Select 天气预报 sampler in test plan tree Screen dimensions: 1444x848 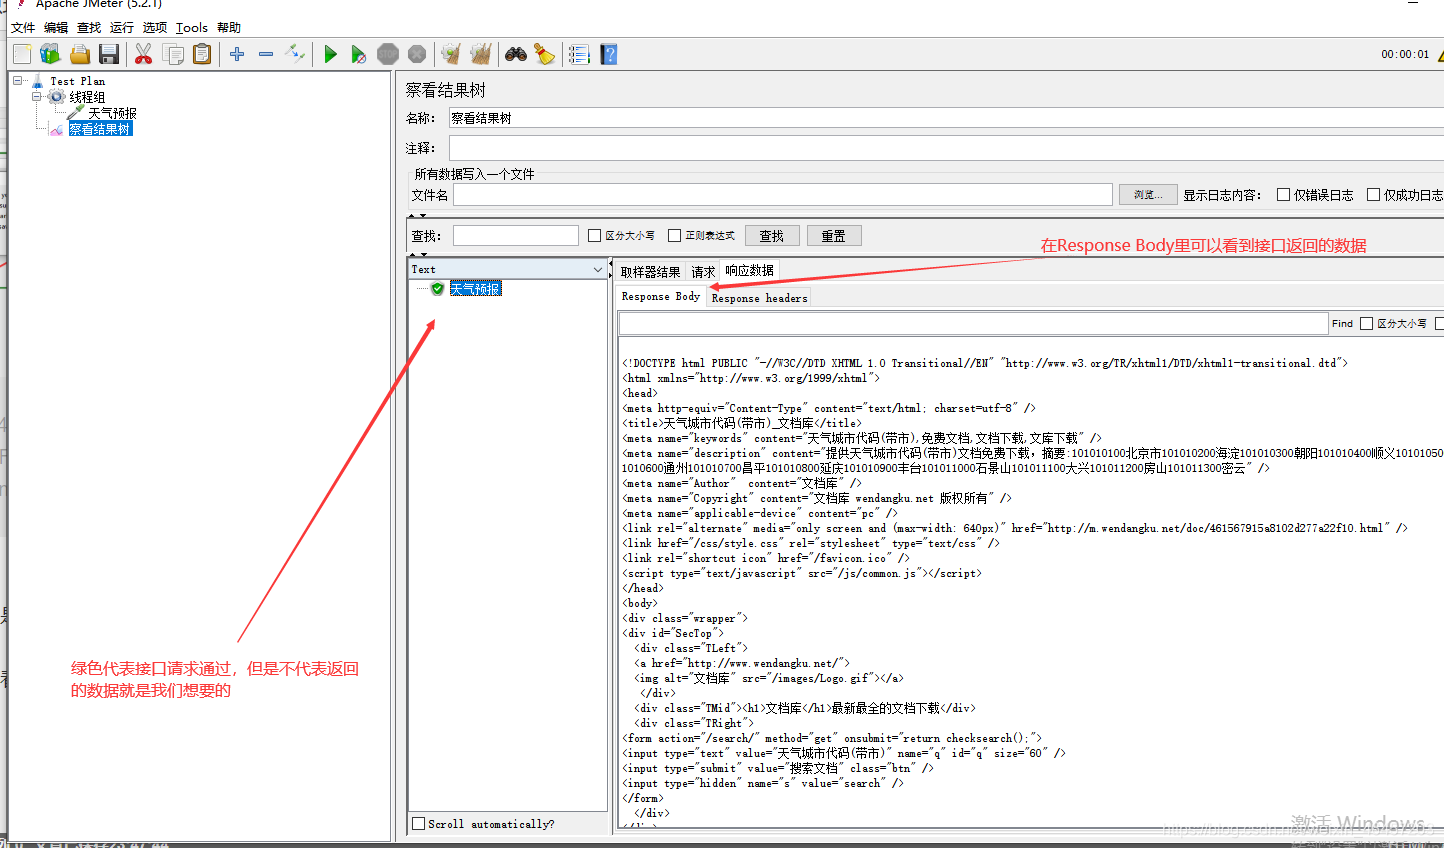coord(112,113)
